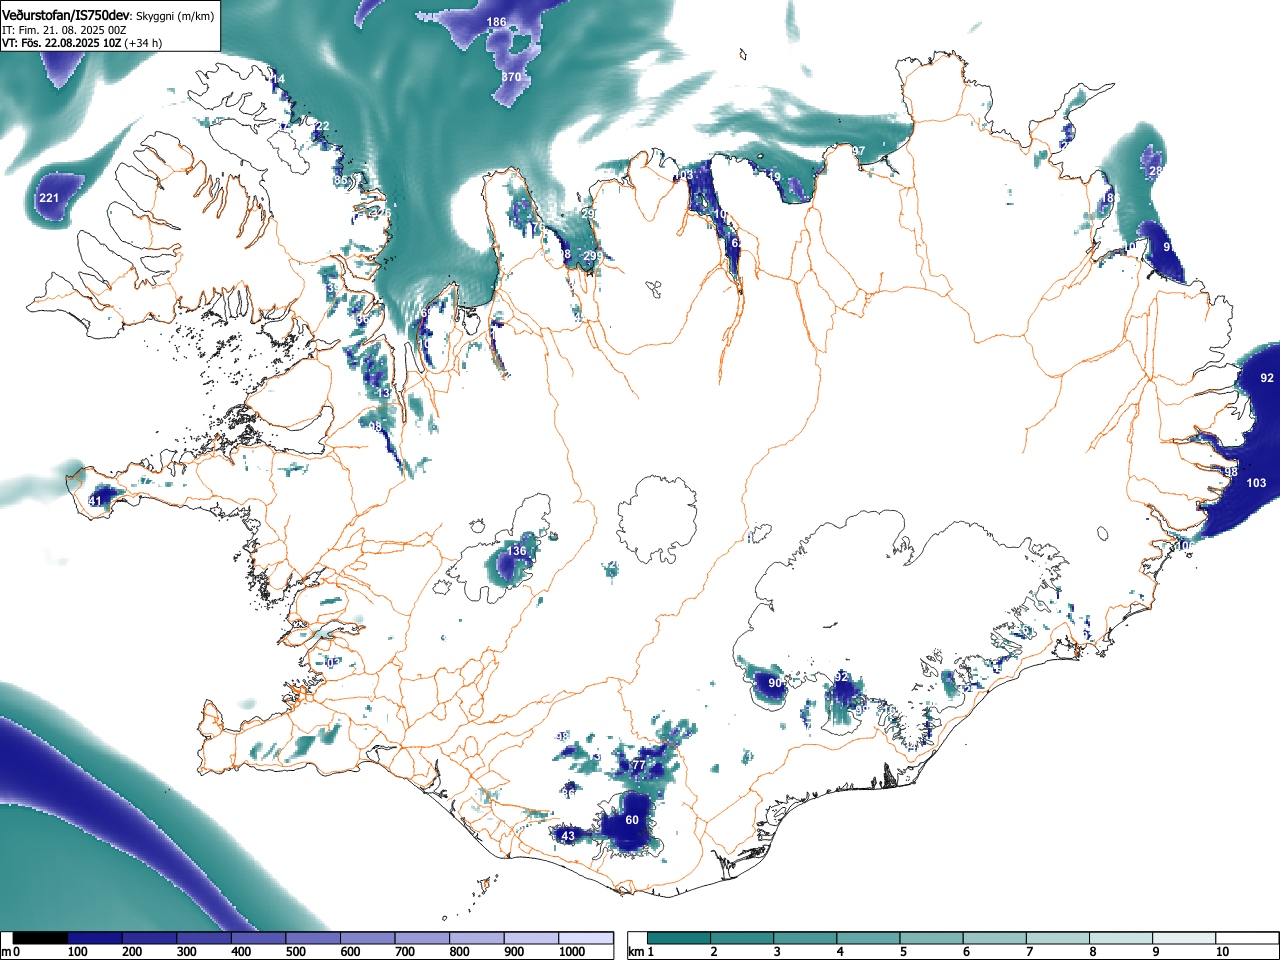Click the 'VT: Fös. 22.08.2025 10Z' line
This screenshot has width=1280, height=960.
coord(61,43)
